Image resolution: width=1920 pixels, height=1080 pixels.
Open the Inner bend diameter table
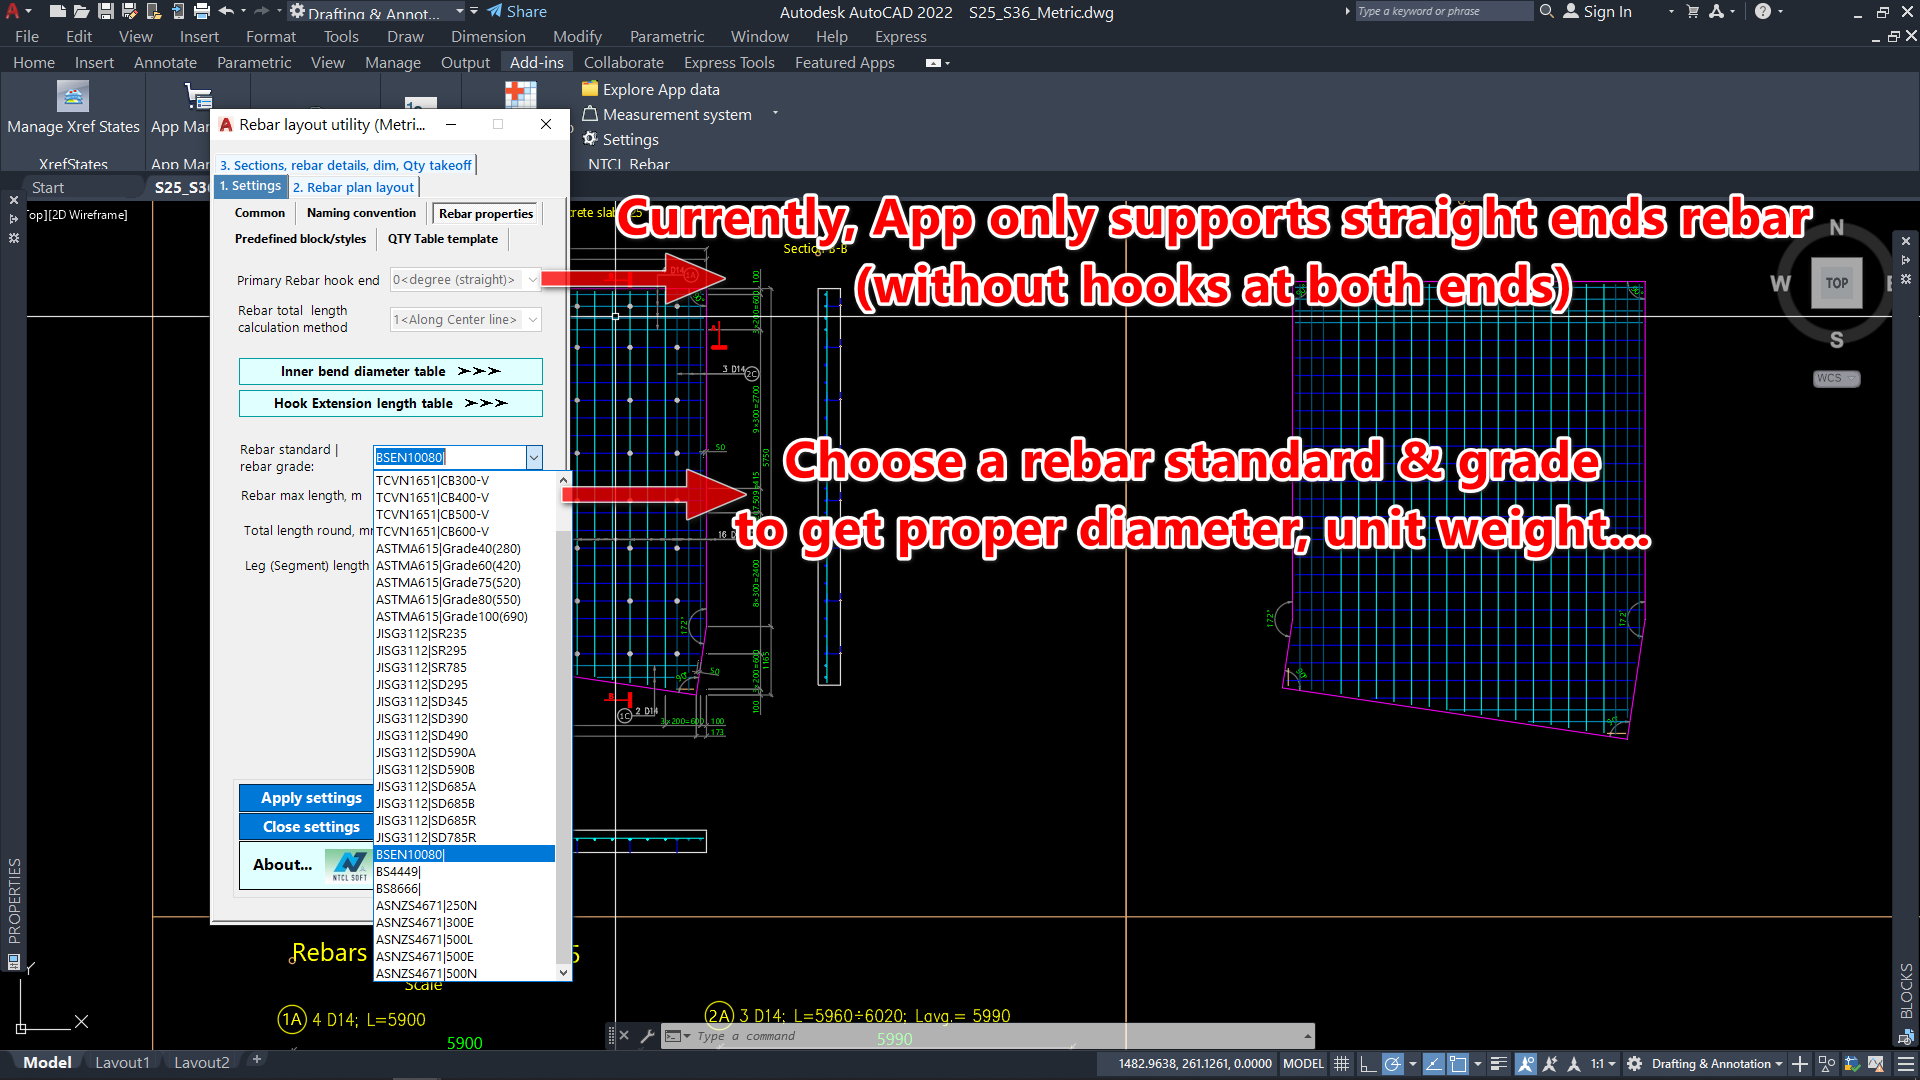click(390, 371)
